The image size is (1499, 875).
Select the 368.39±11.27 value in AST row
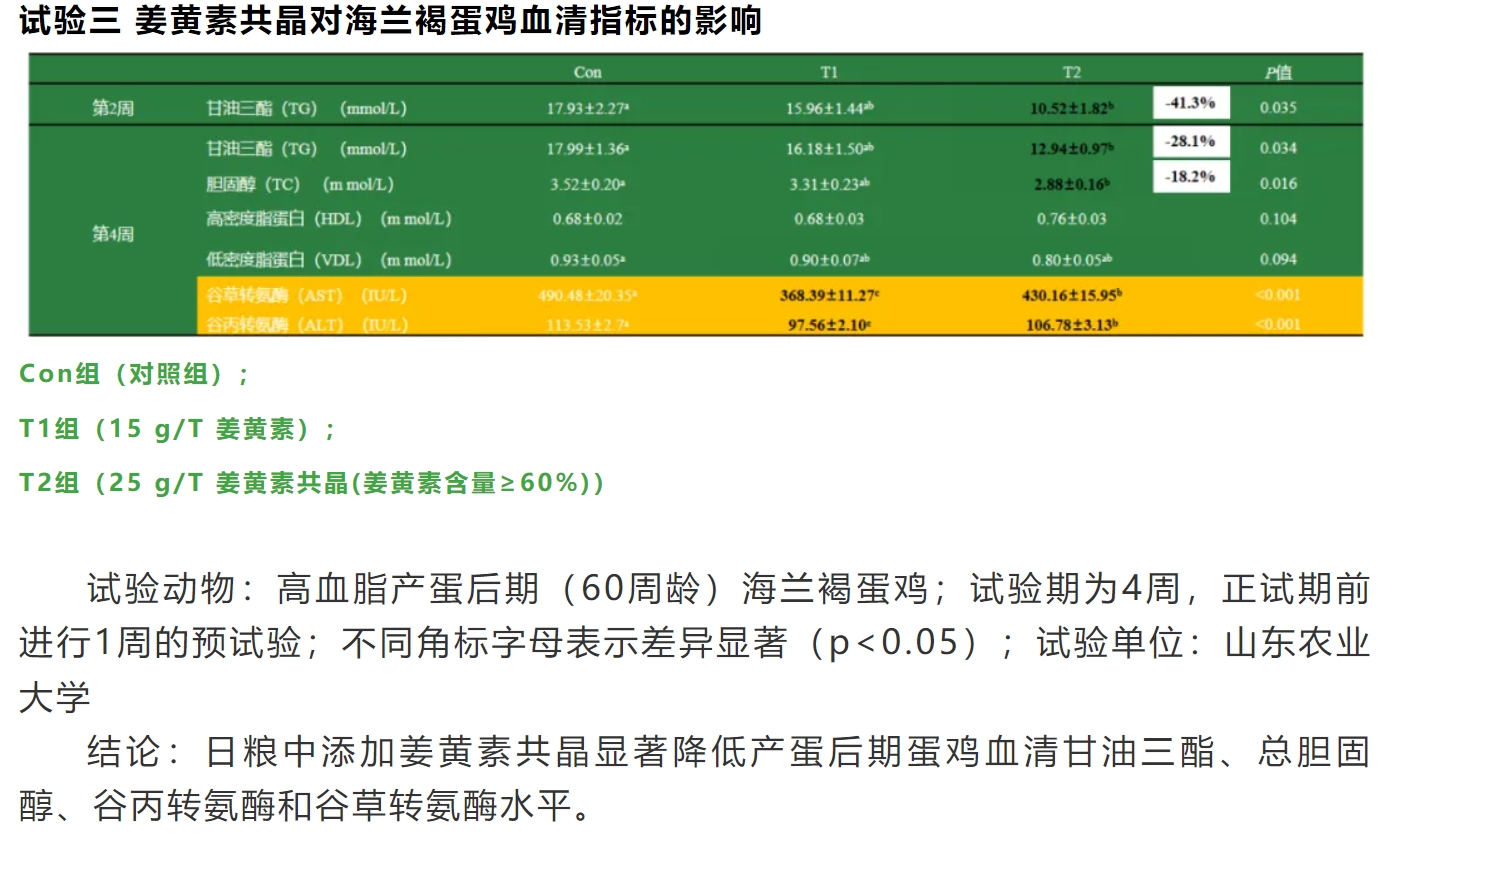(829, 296)
